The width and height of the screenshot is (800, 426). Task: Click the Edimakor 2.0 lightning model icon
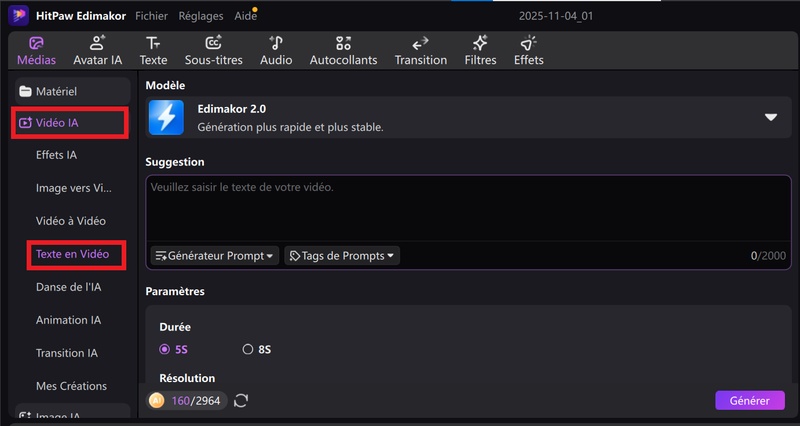click(x=166, y=117)
